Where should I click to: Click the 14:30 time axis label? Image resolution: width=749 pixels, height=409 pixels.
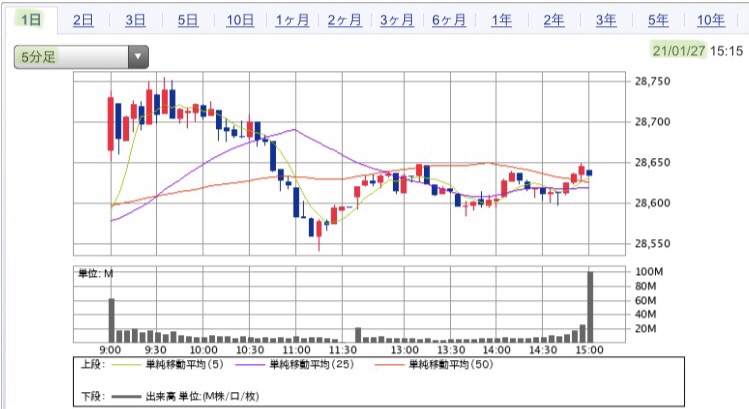[x=543, y=350]
